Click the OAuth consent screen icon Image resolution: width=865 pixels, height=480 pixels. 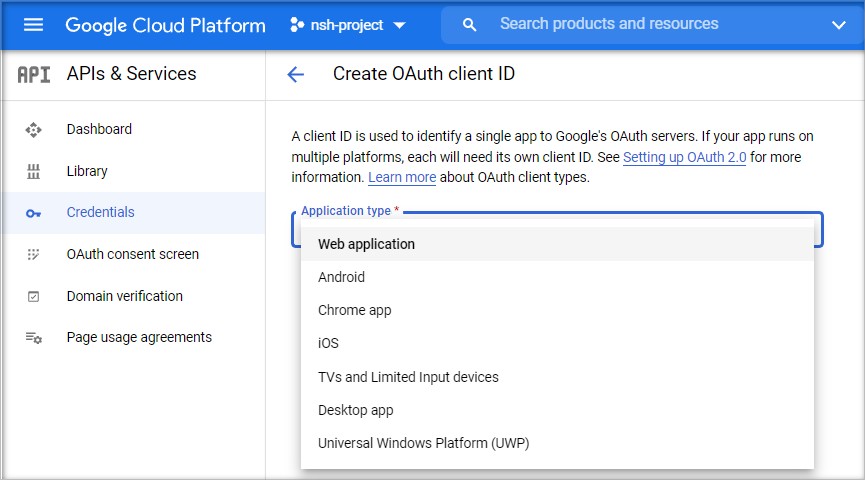tap(33, 254)
